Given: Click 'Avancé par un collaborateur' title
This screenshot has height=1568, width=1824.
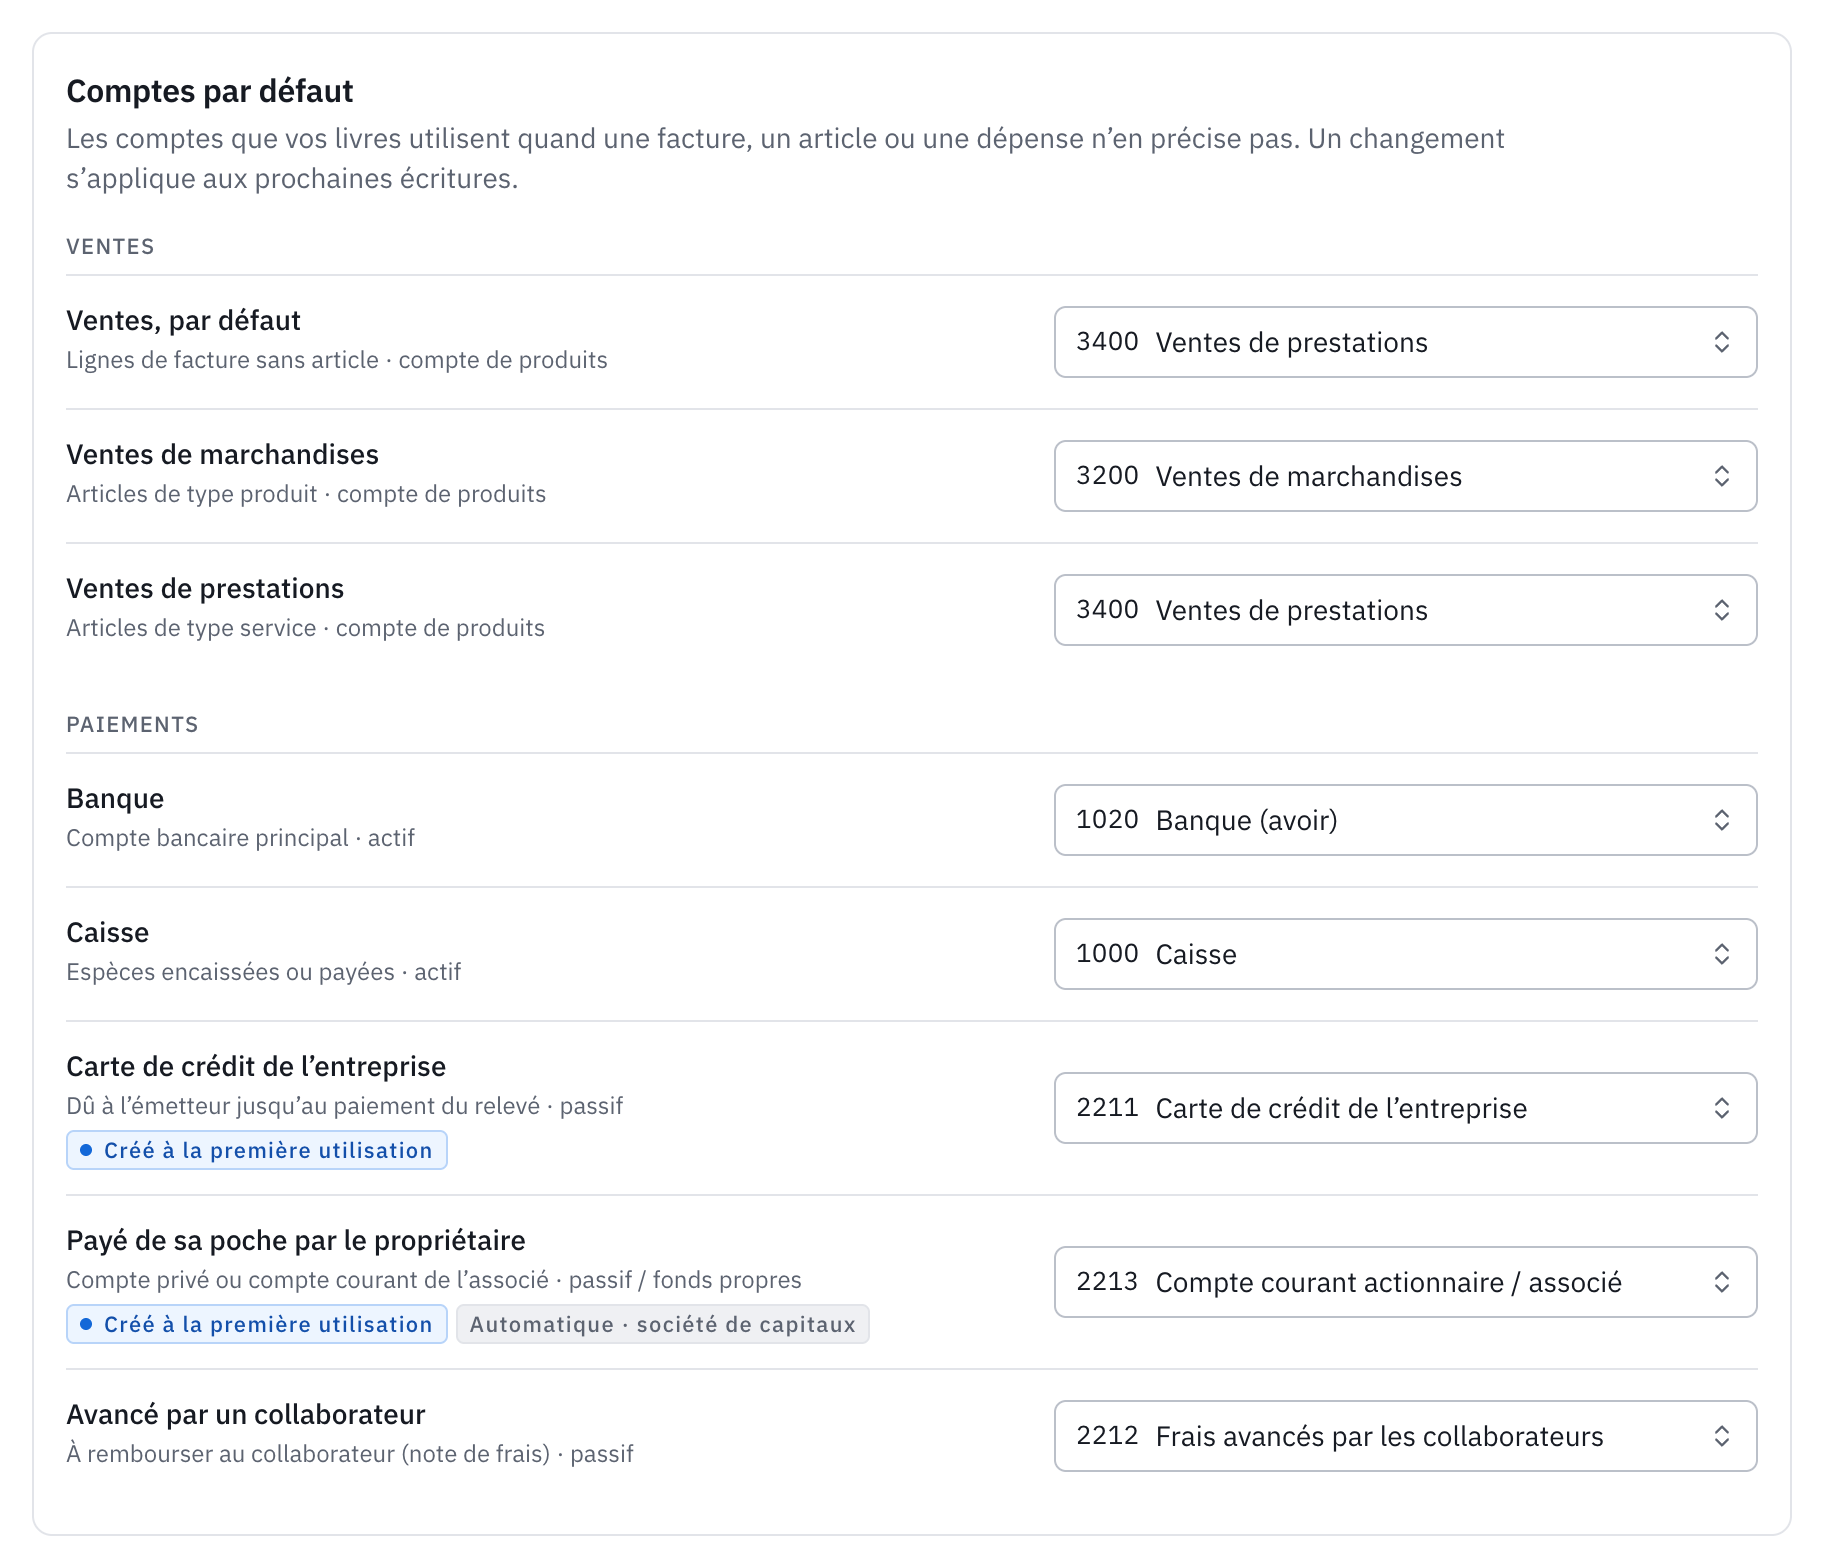Looking at the screenshot, I should pyautogui.click(x=246, y=1414).
